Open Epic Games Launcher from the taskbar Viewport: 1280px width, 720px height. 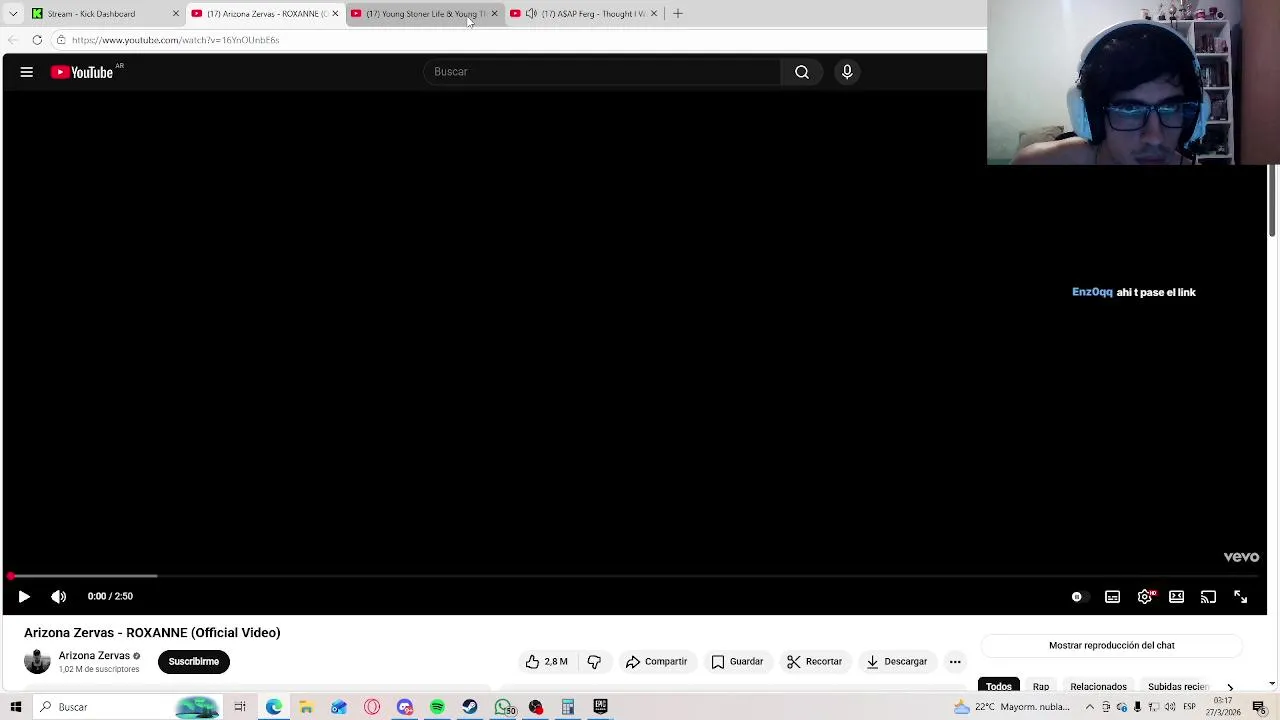click(x=601, y=707)
